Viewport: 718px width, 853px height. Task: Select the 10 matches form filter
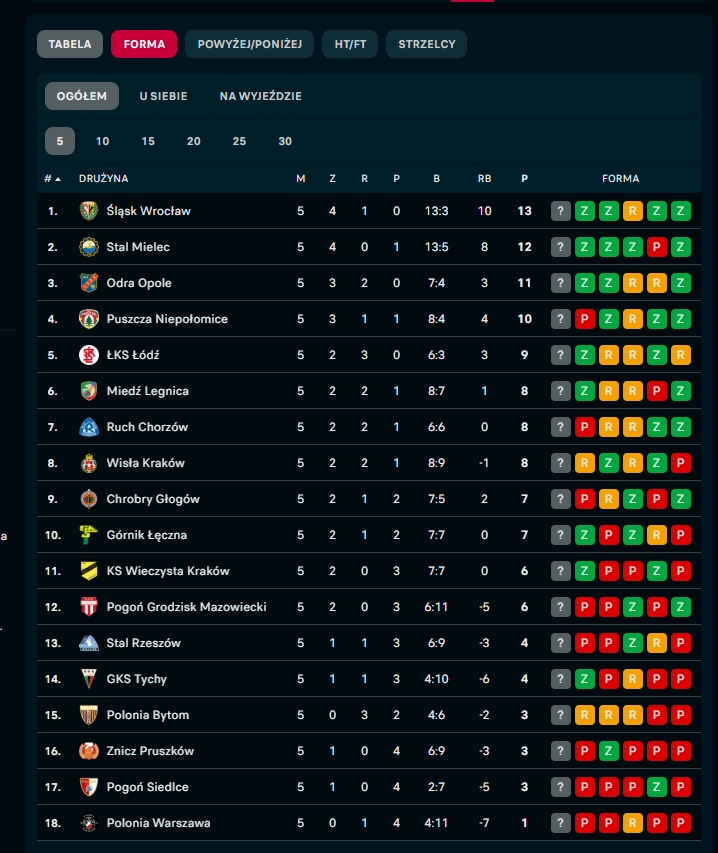[103, 141]
